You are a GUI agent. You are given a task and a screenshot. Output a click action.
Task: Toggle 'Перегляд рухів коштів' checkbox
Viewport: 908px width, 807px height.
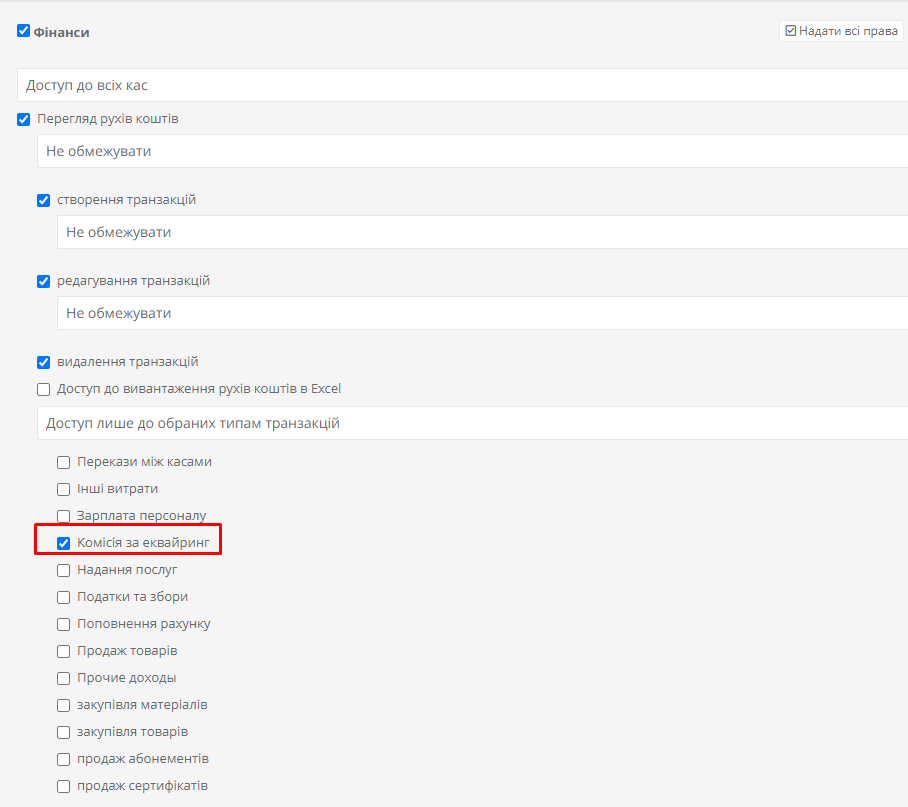coord(23,119)
